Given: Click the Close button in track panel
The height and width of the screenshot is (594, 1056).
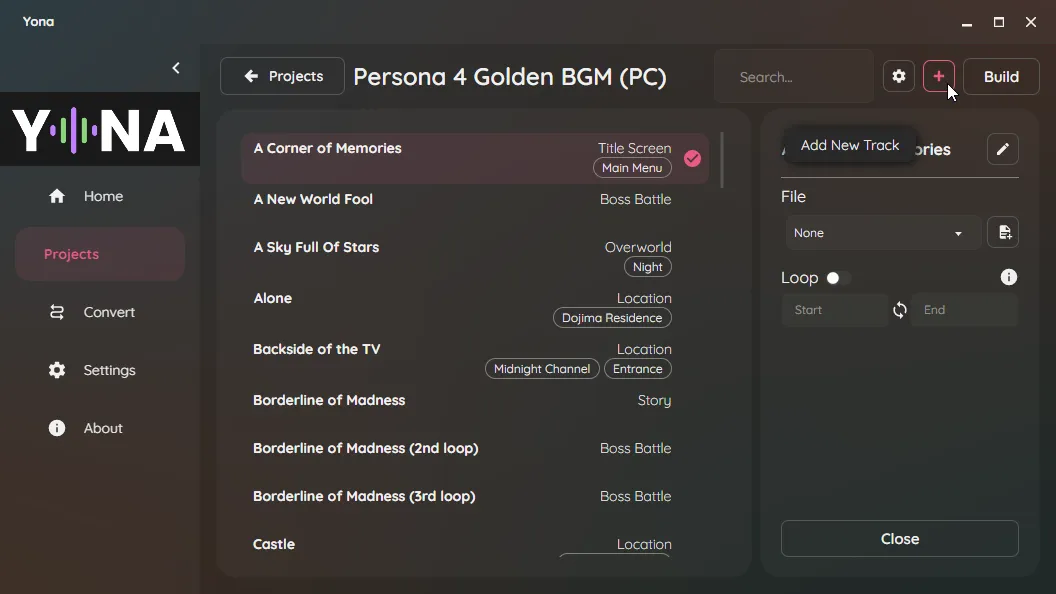Looking at the screenshot, I should point(900,539).
